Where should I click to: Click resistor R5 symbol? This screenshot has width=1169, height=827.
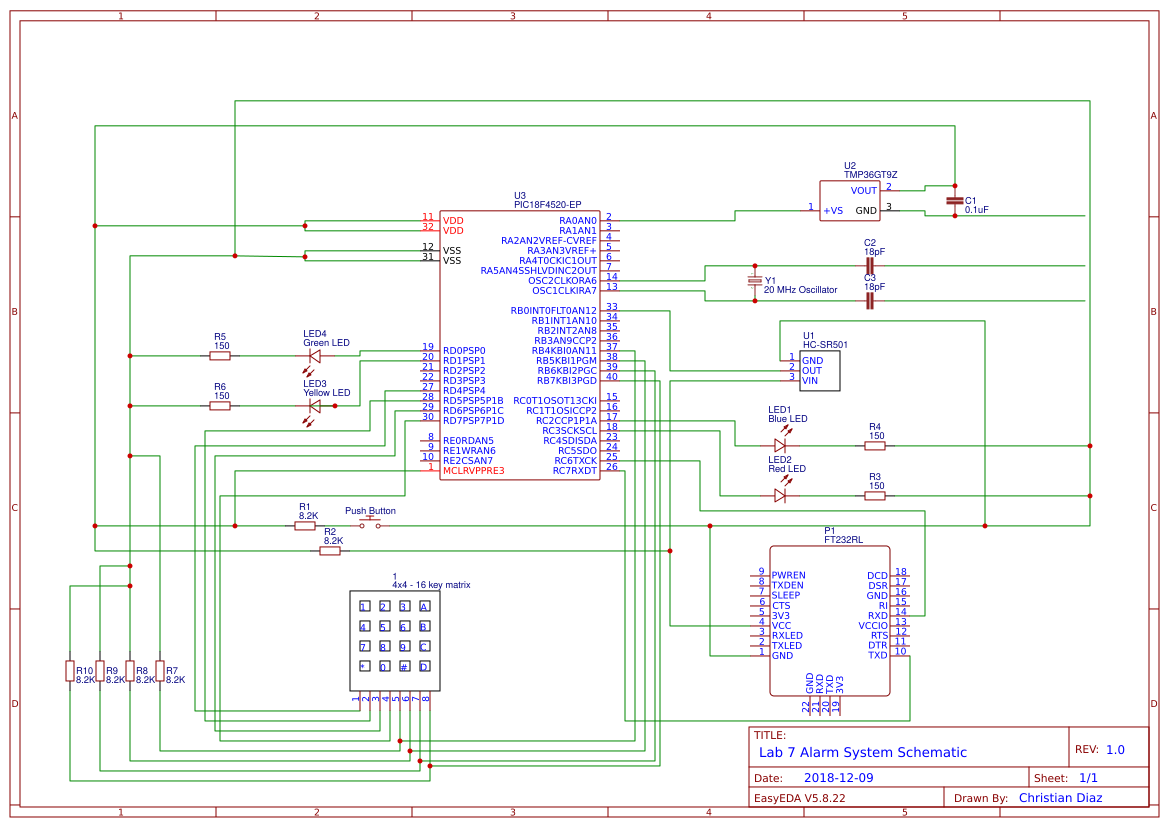point(220,356)
